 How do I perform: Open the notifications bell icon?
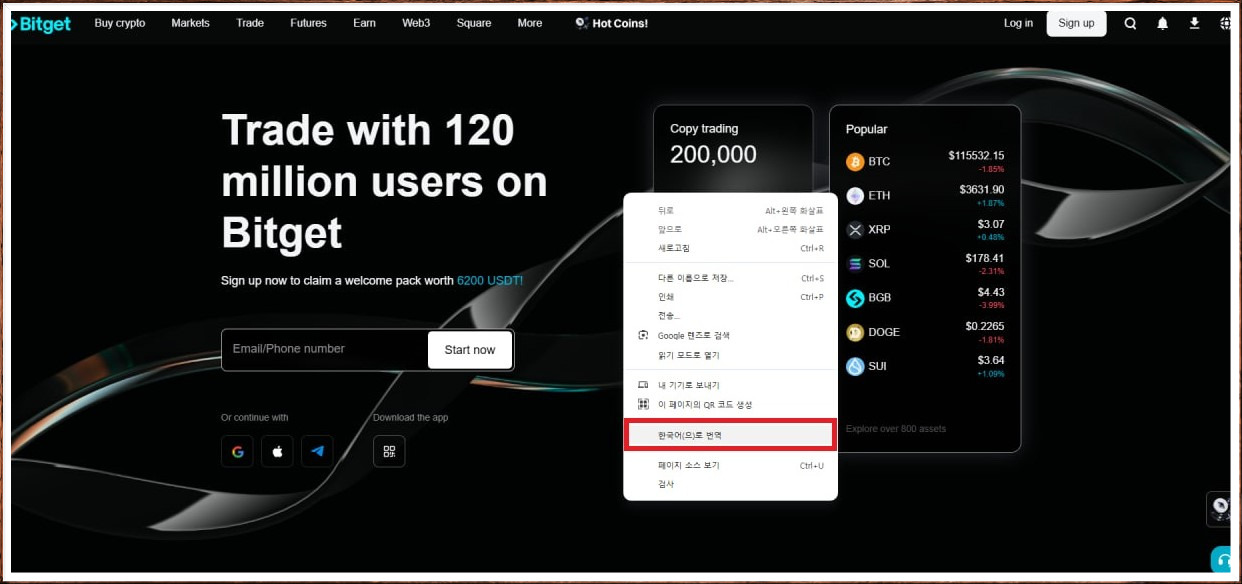[x=1162, y=24]
